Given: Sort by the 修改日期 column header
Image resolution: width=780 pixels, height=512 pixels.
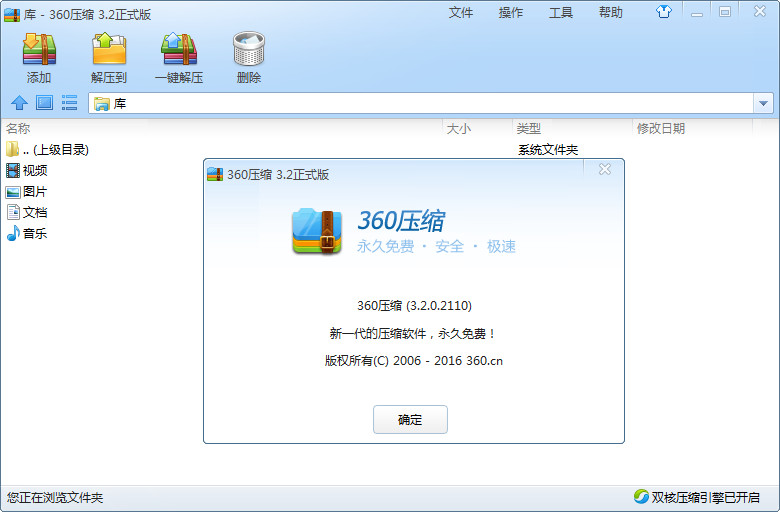Looking at the screenshot, I should [x=661, y=129].
